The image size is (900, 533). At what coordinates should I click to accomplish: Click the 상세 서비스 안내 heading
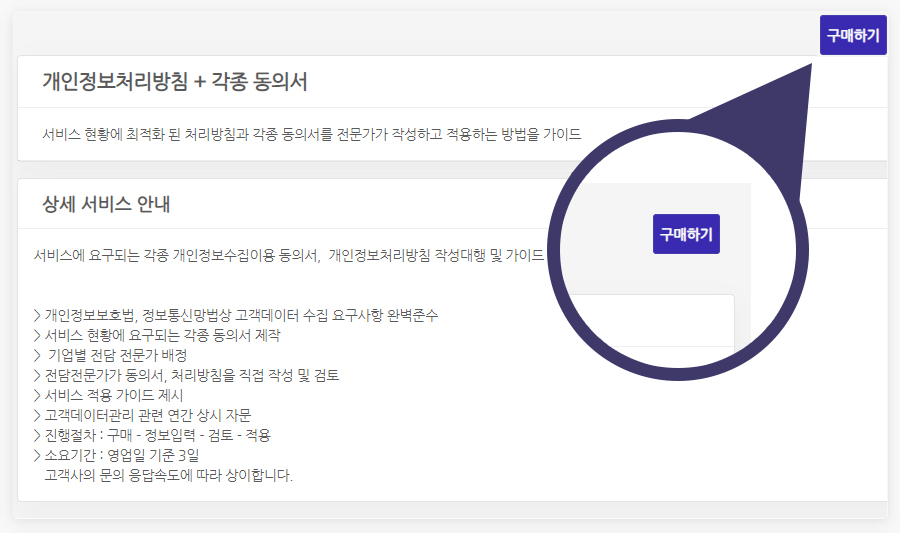(106, 204)
